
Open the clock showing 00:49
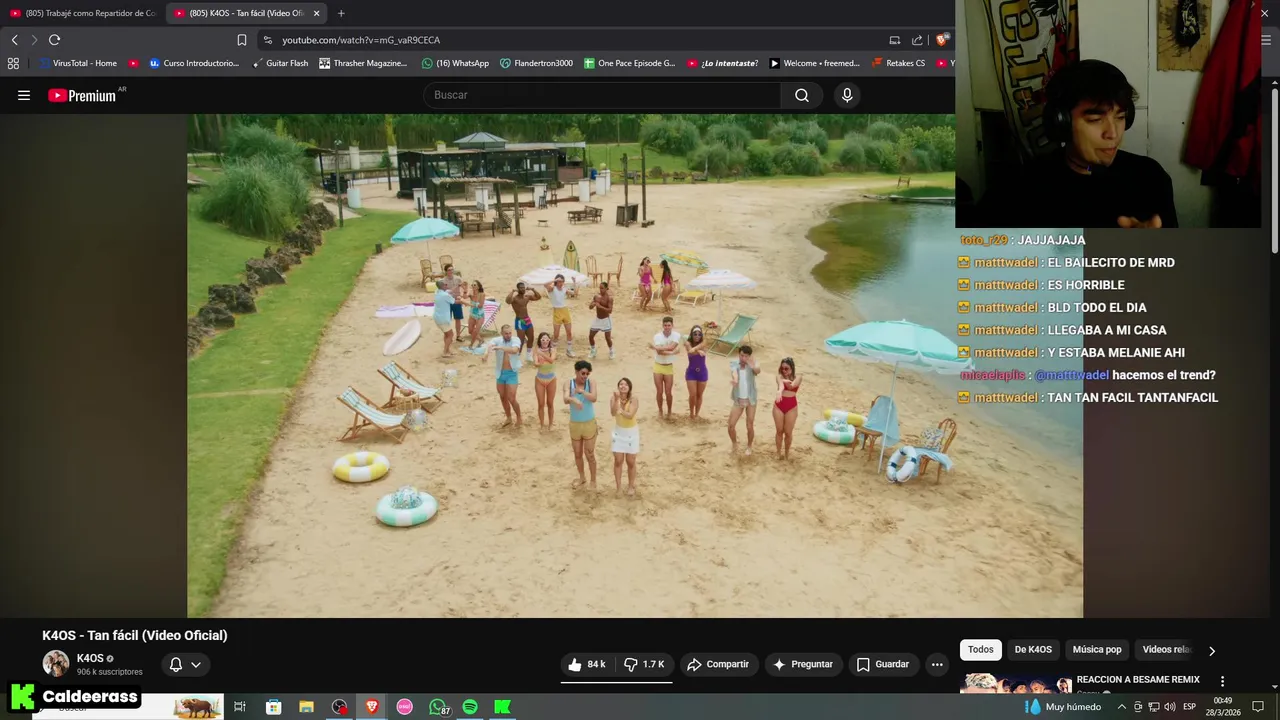tap(1222, 706)
